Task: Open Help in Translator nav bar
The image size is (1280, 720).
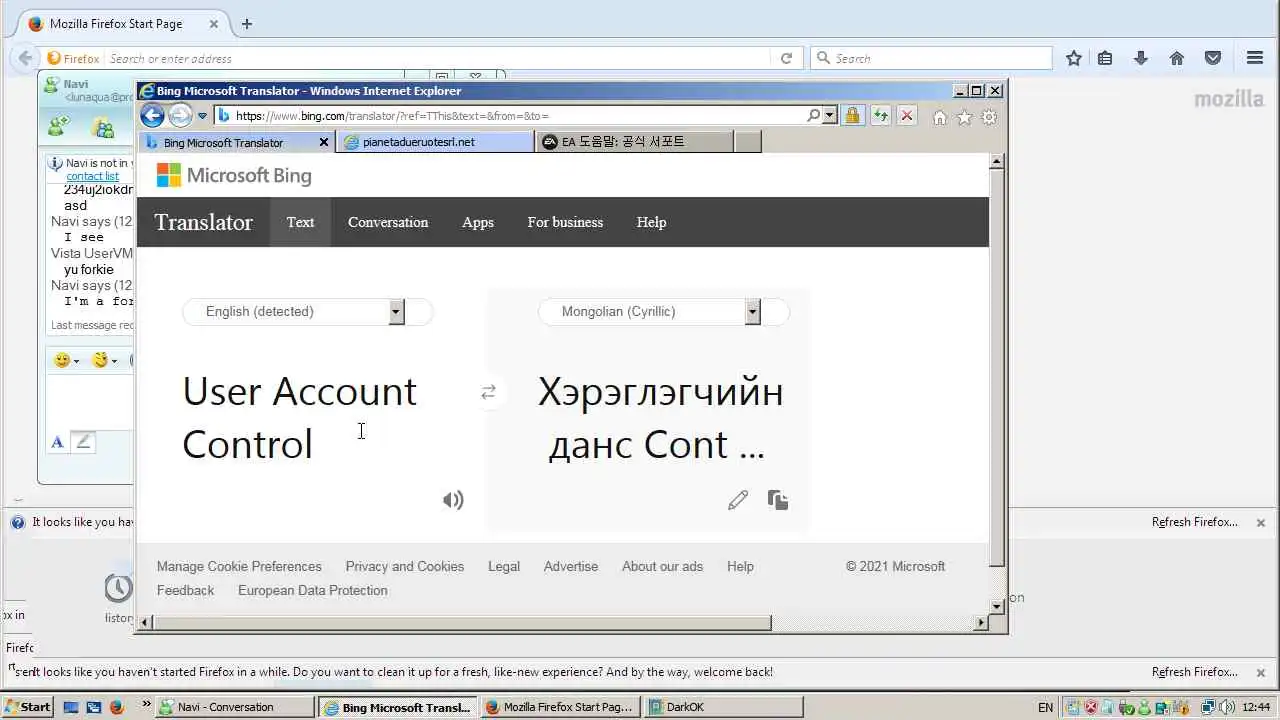Action: click(x=651, y=222)
